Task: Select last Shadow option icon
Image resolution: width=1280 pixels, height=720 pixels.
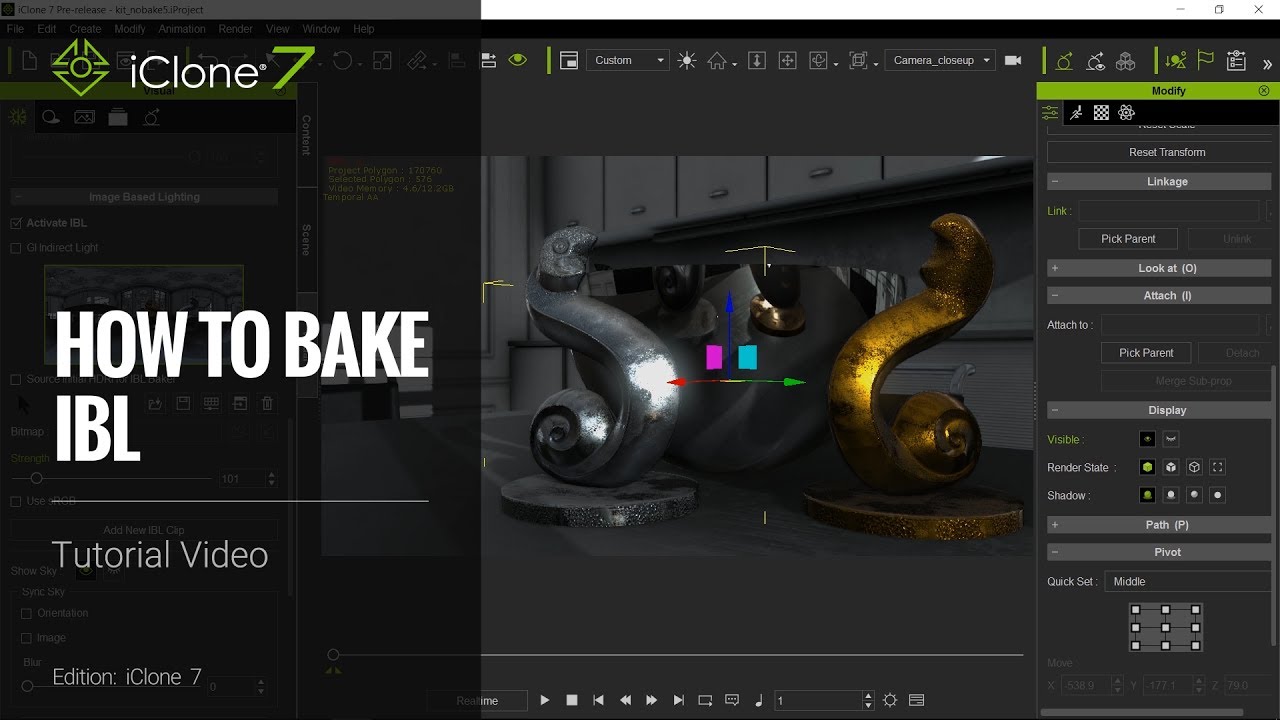Action: 1217,495
